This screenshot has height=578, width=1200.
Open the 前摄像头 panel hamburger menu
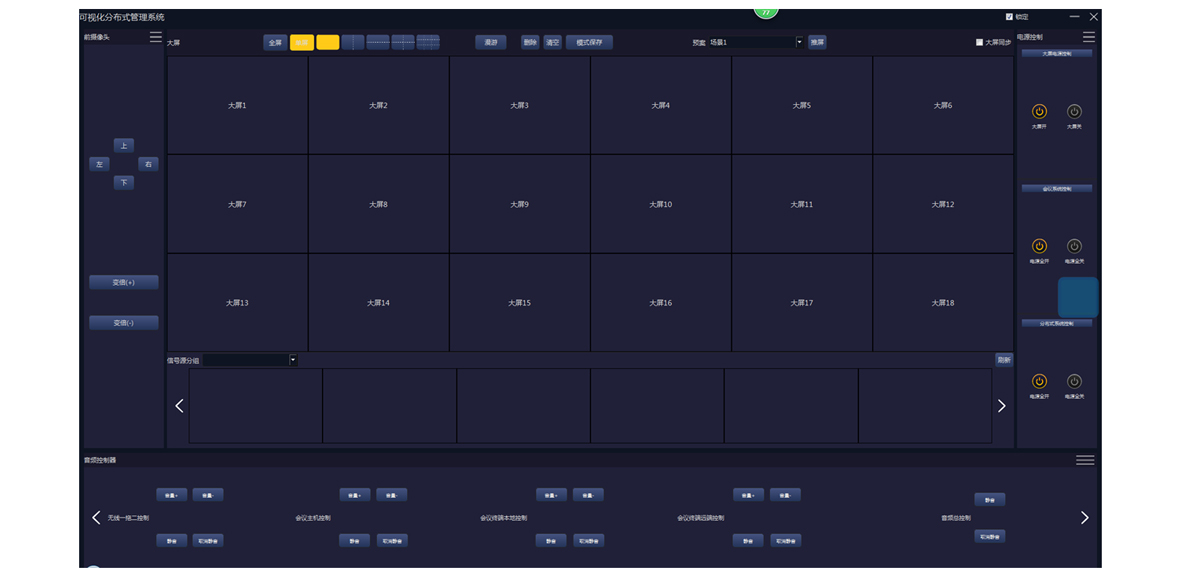click(x=156, y=37)
